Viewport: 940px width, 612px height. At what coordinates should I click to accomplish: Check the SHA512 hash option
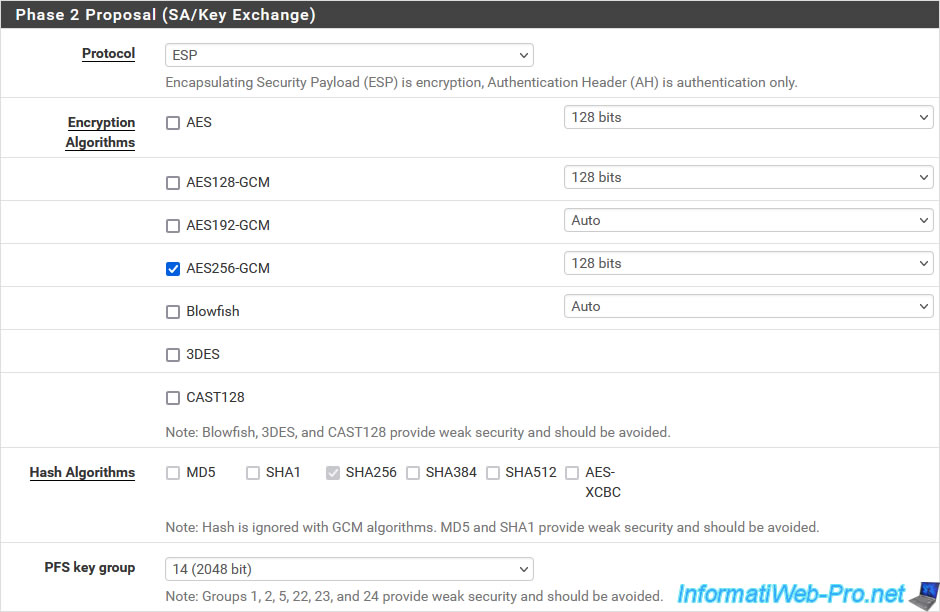click(493, 474)
